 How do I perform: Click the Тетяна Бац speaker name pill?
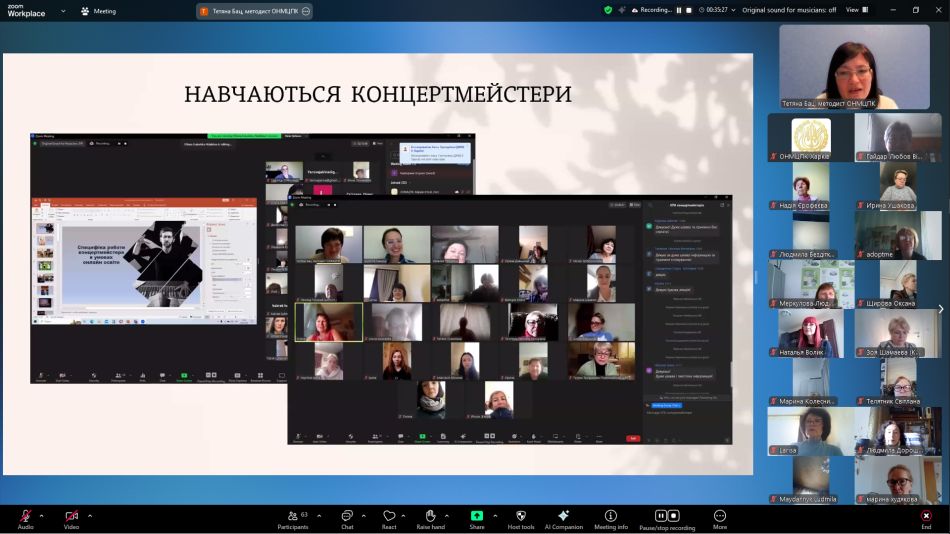click(x=254, y=11)
